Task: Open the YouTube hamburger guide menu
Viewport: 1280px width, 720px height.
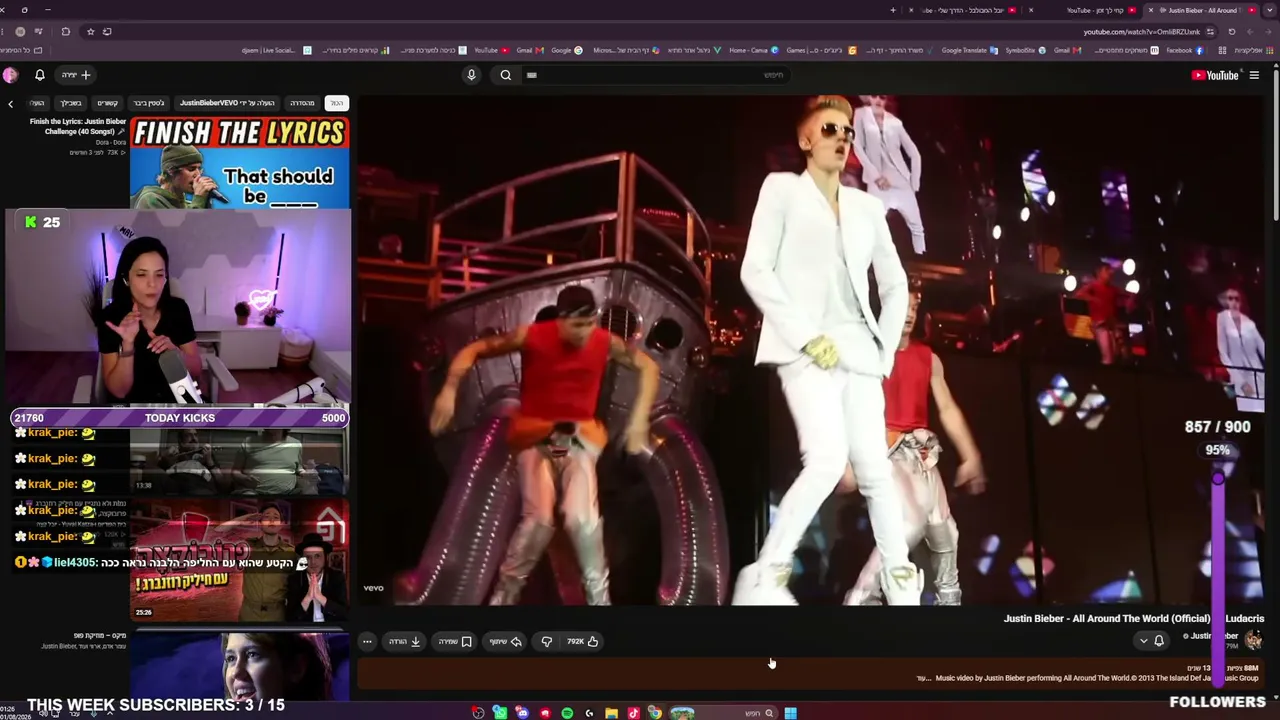Action: [x=1254, y=75]
